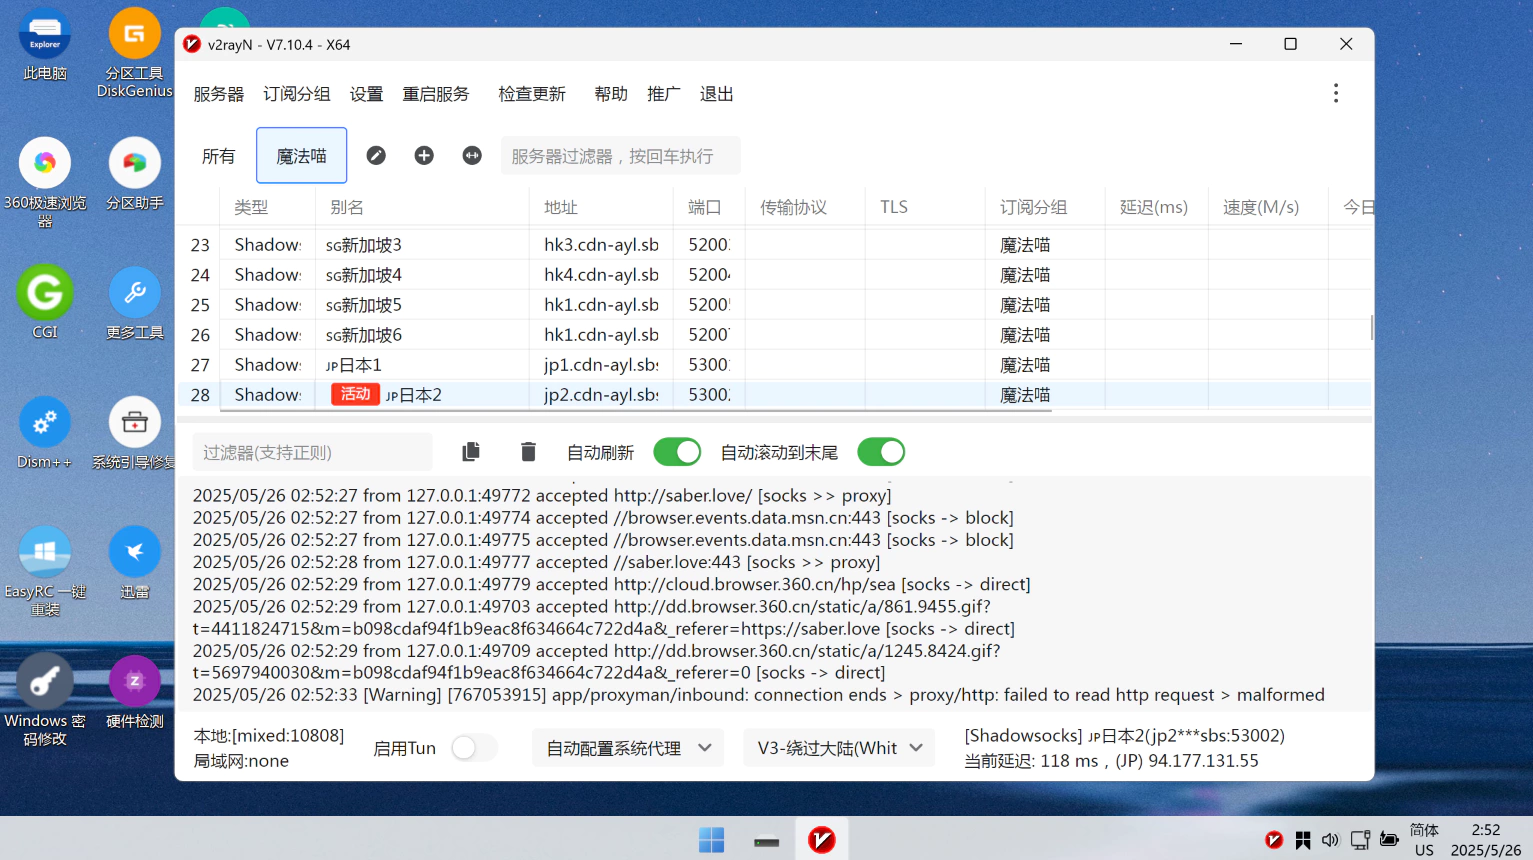Click the input method 简体 US indicator
The height and width of the screenshot is (860, 1533).
[x=1424, y=840]
